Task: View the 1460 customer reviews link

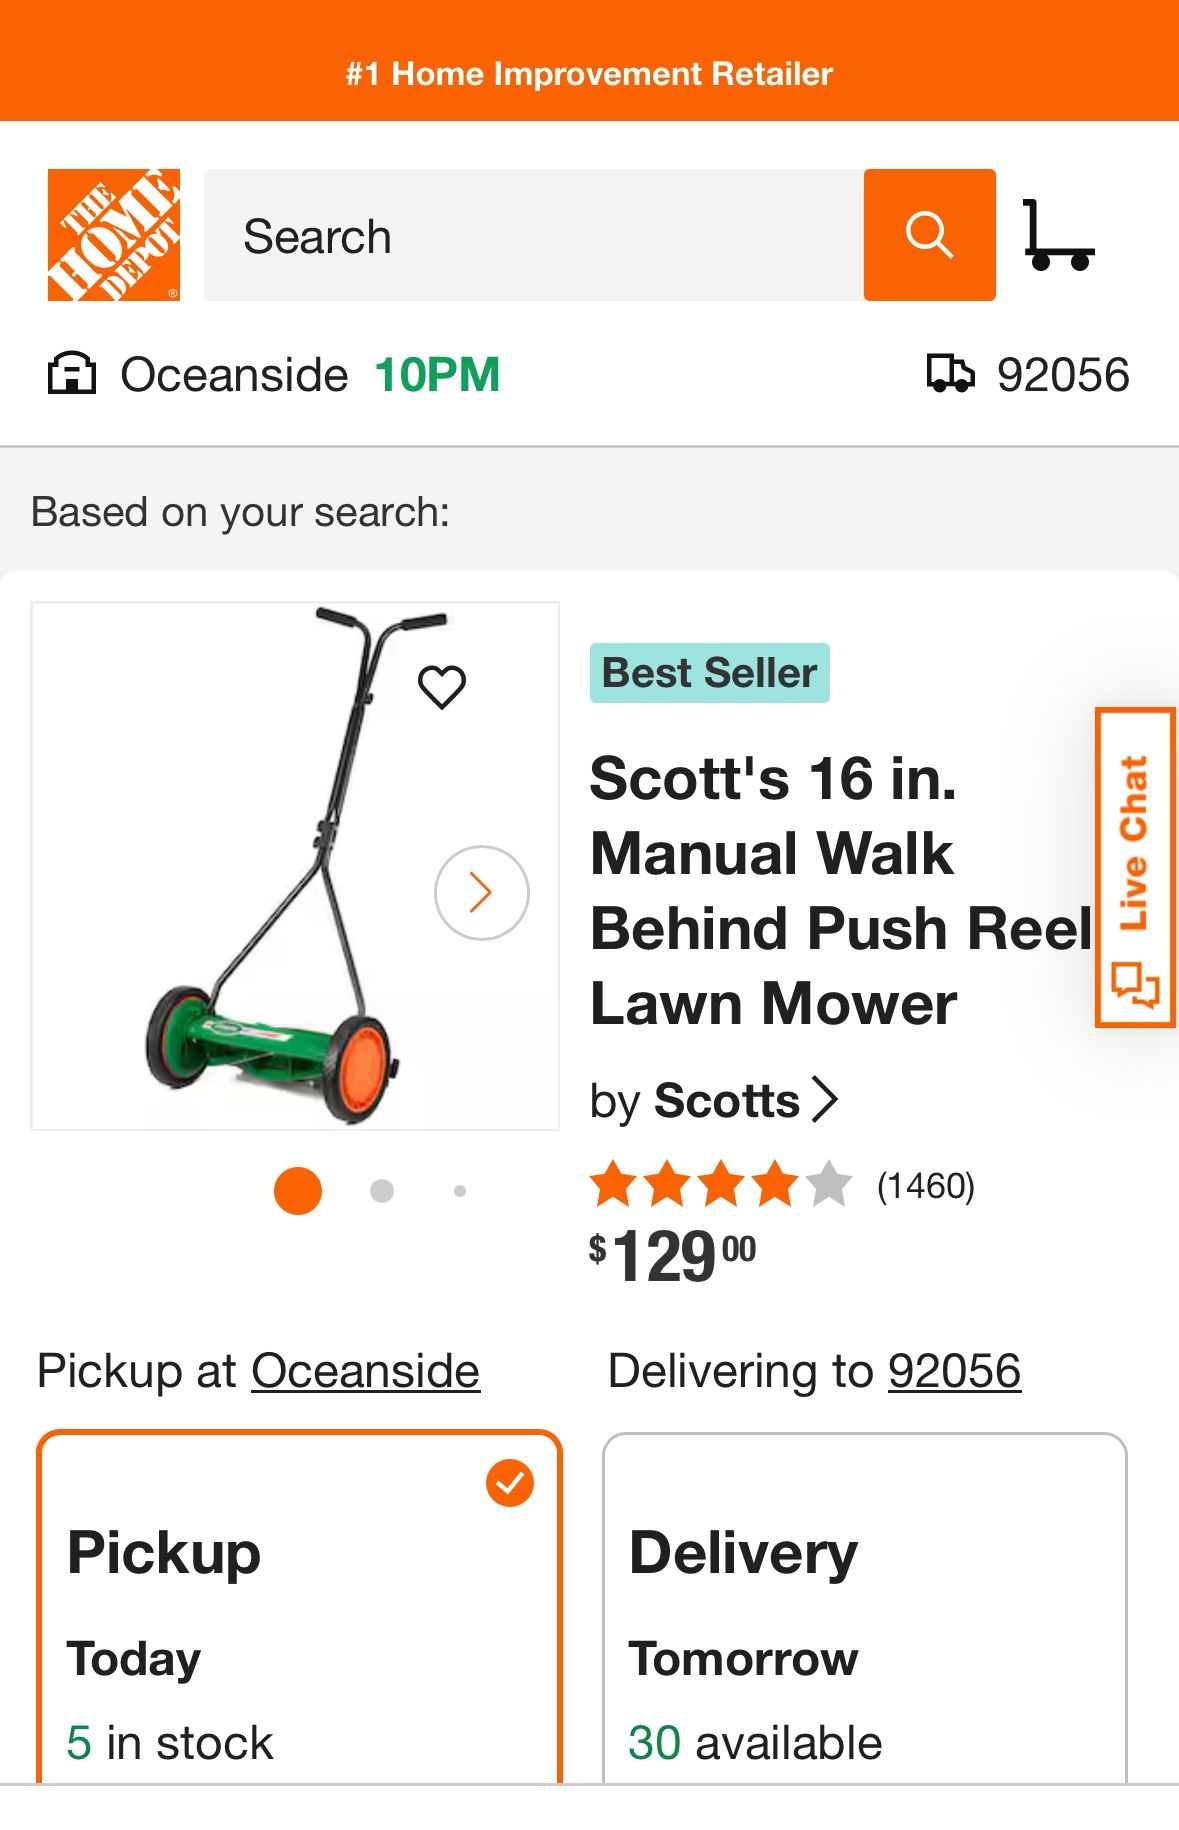Action: pos(924,1187)
